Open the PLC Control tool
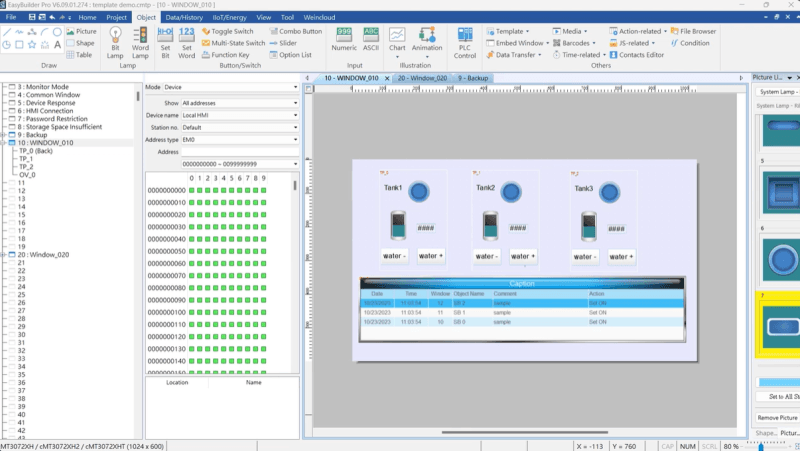Screen dimensions: 800x451 click(x=465, y=42)
